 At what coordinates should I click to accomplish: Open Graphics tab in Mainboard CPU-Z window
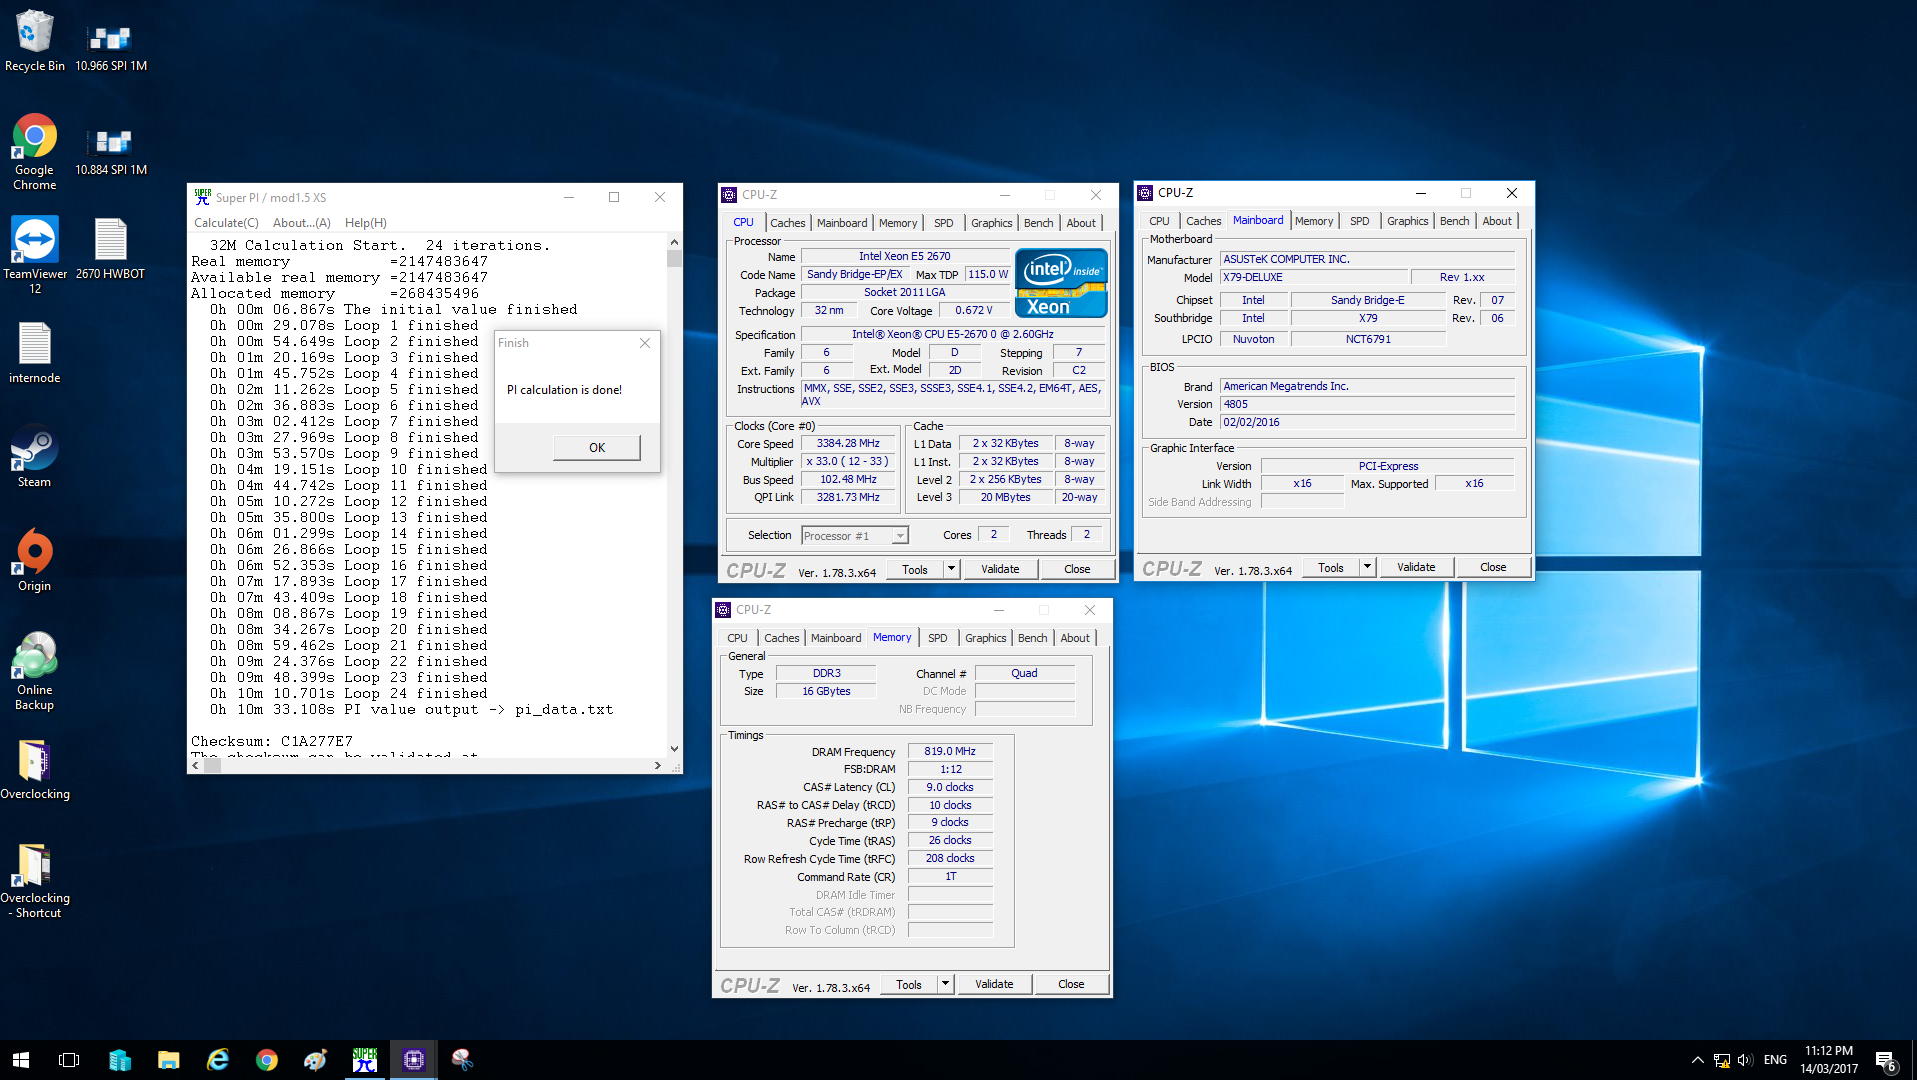coord(1407,221)
